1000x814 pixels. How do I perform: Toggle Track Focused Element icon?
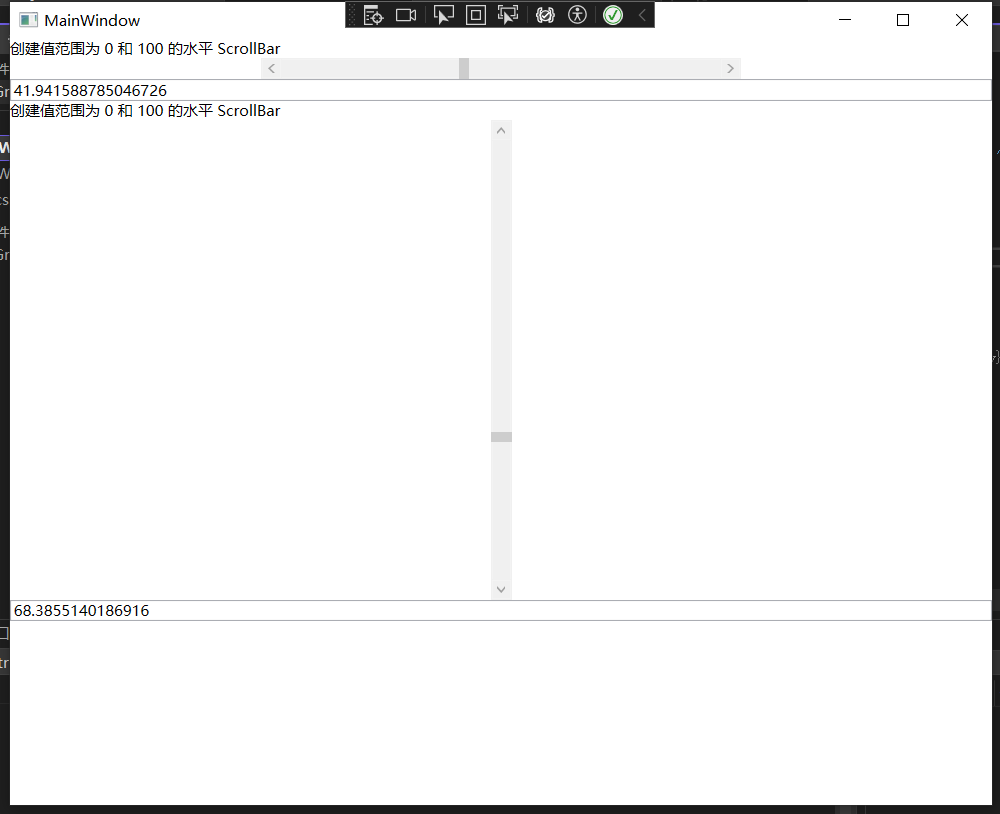(x=508, y=15)
